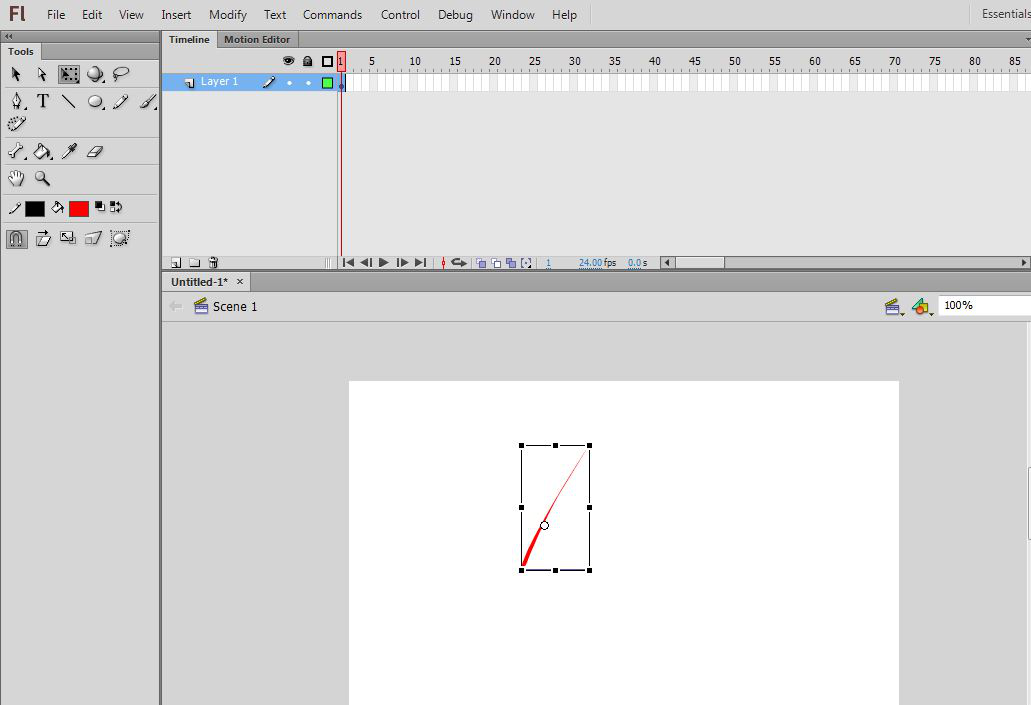The width and height of the screenshot is (1031, 705).
Task: Open the Commands menu
Action: pos(332,14)
